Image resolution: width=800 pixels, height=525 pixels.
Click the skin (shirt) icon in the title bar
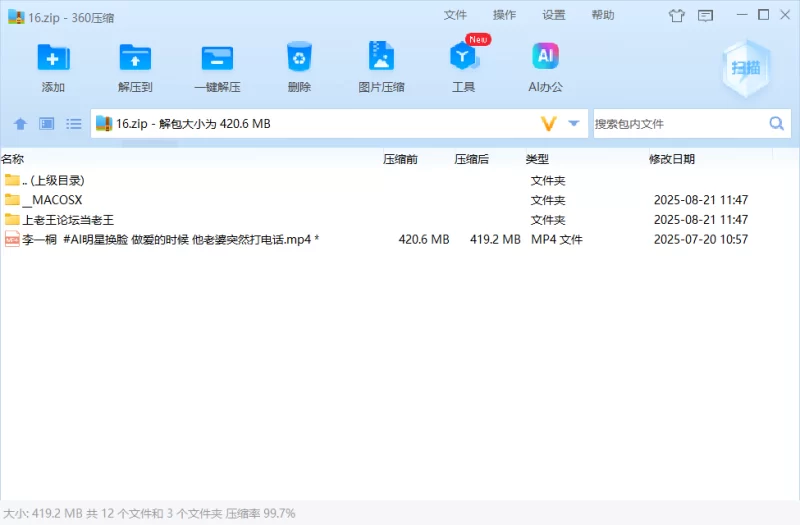[677, 15]
